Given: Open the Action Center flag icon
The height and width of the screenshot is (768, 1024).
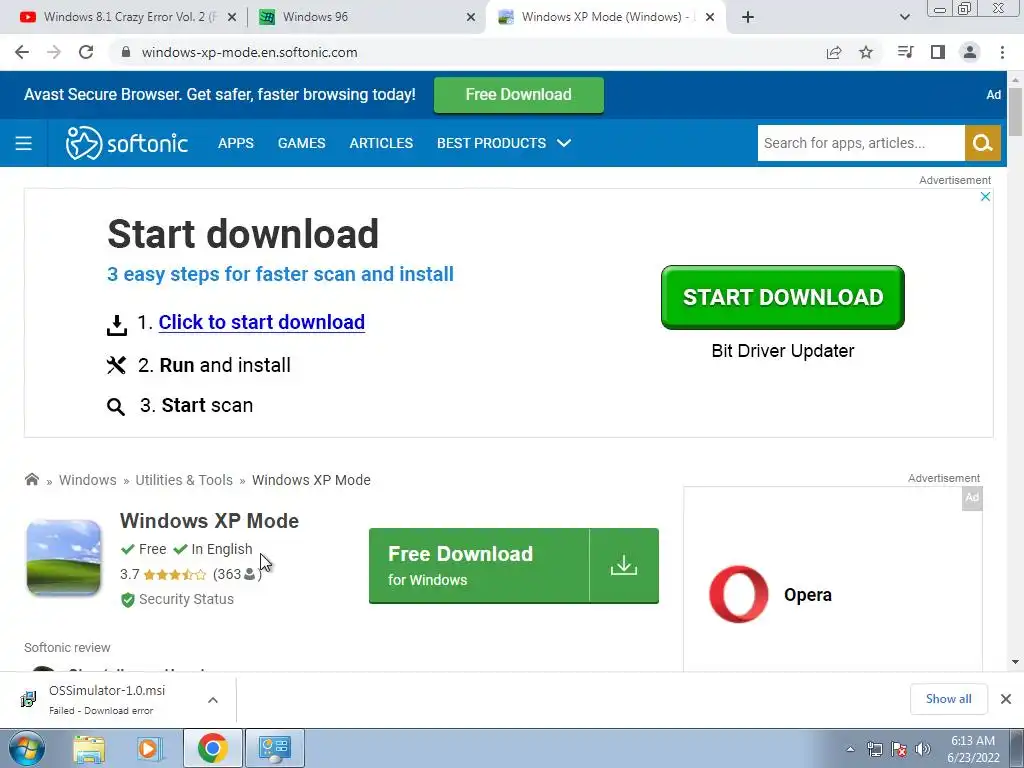Looking at the screenshot, I should coord(899,749).
